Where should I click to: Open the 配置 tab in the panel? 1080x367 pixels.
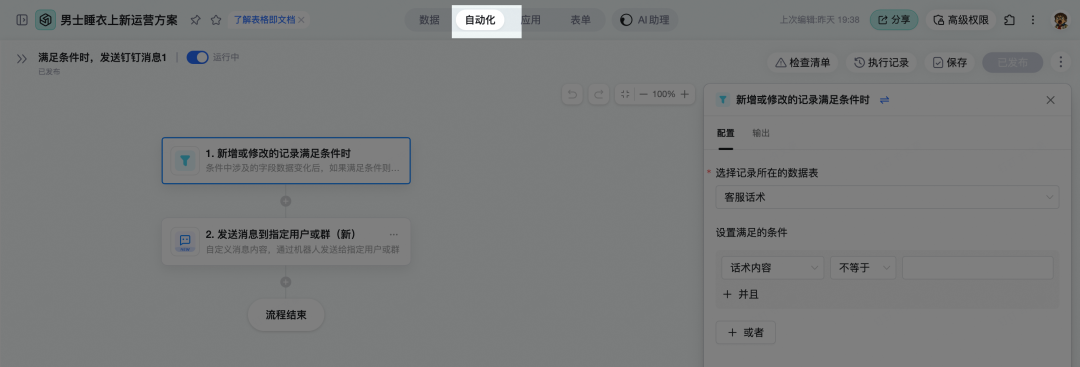[x=725, y=134]
